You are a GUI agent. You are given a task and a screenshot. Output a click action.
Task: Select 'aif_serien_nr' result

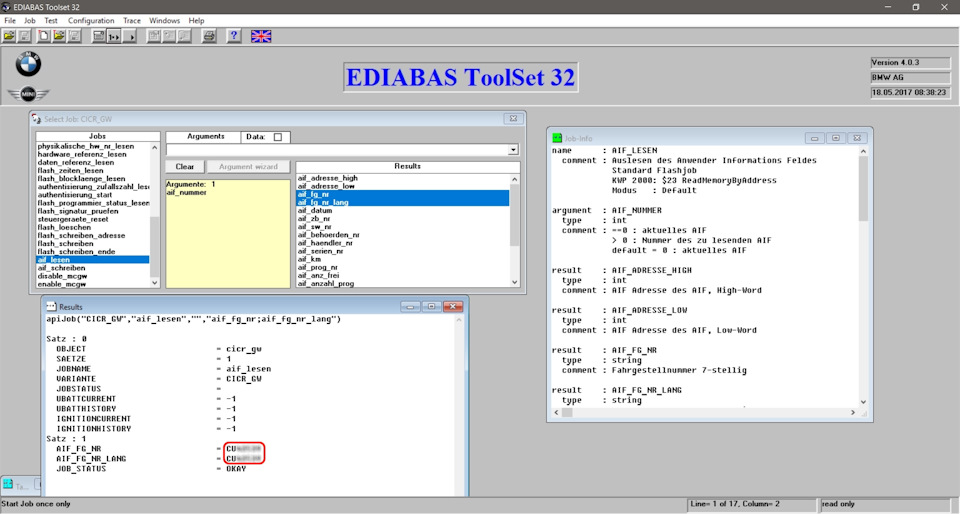[403, 251]
